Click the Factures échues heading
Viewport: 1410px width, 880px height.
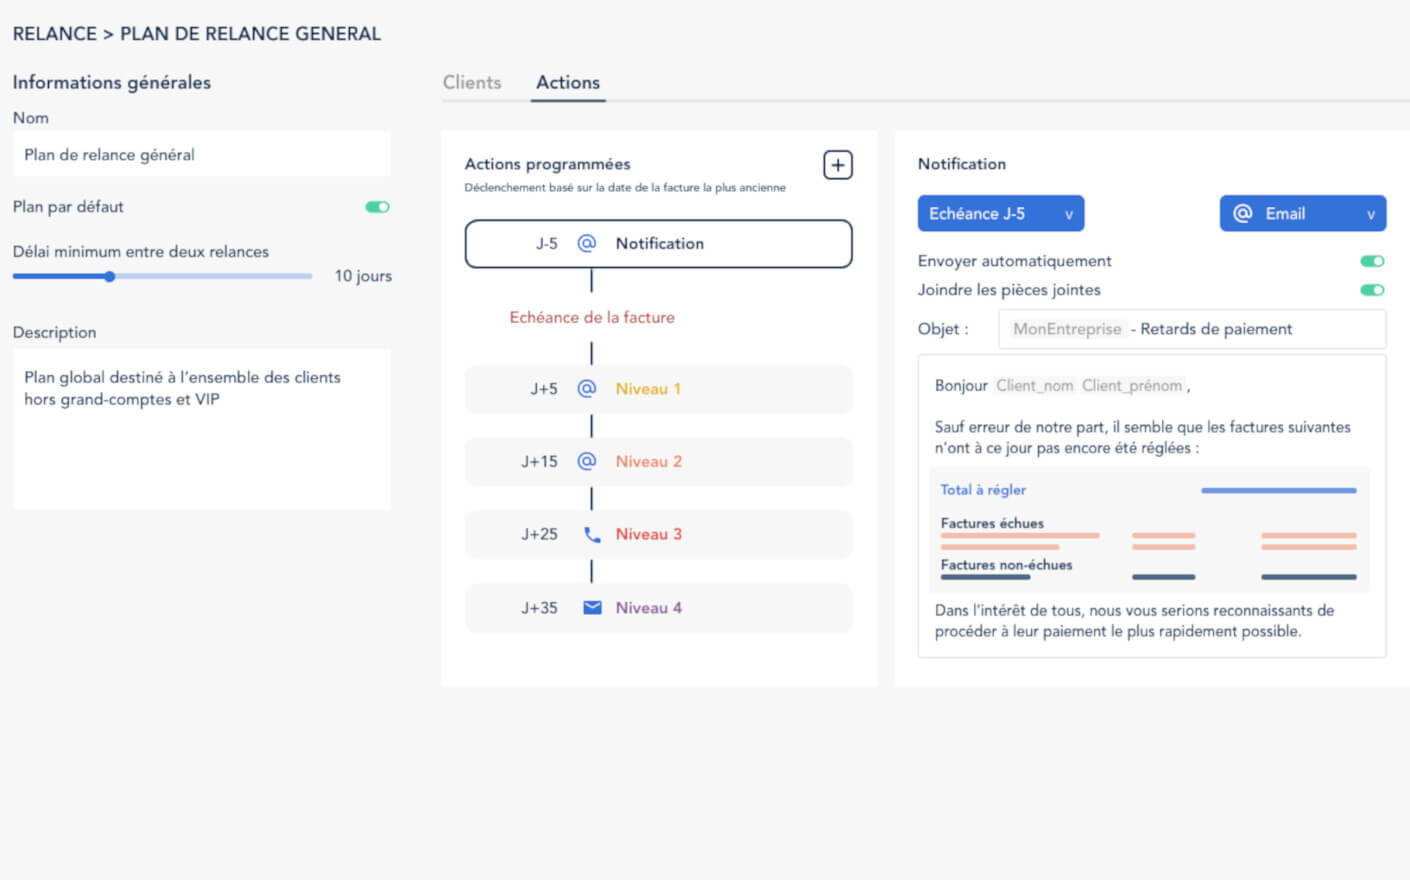coord(992,523)
